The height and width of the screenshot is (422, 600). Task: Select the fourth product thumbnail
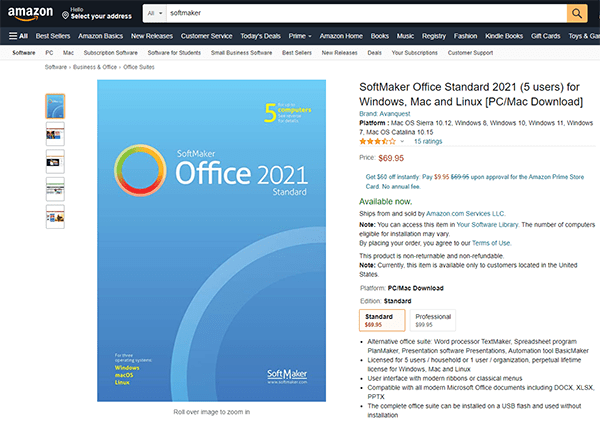tap(55, 189)
